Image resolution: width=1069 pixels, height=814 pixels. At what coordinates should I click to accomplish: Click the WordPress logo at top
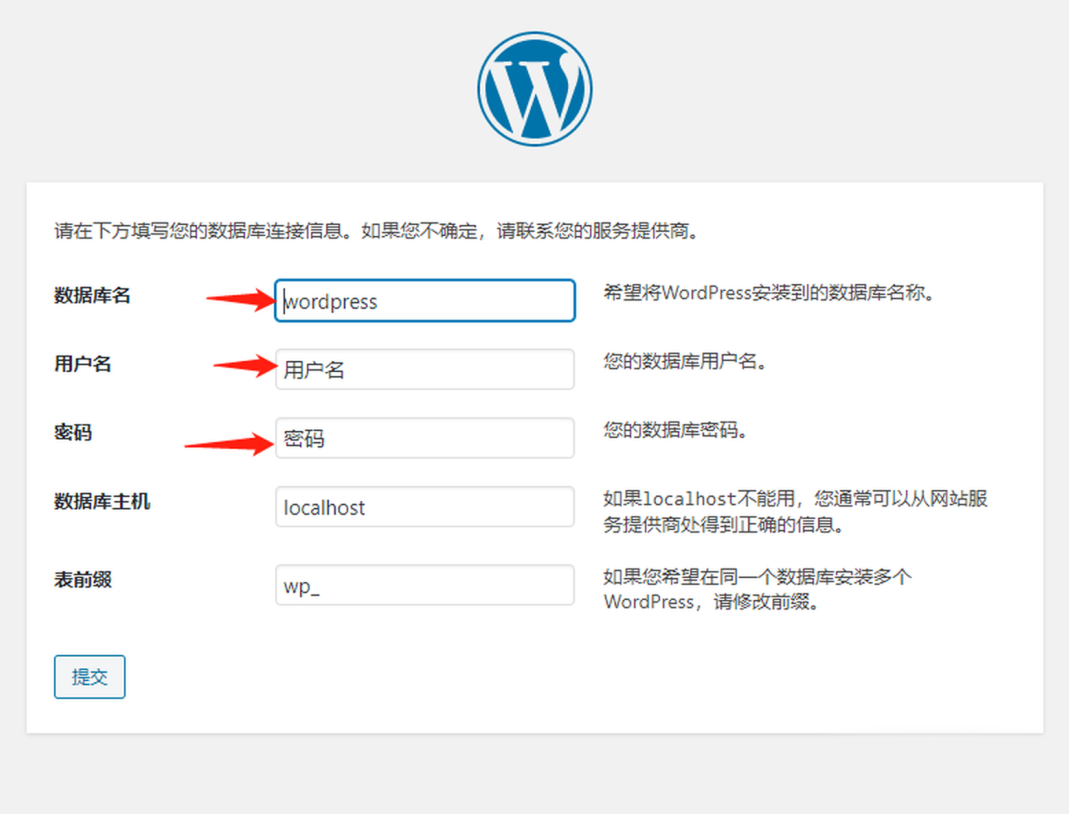point(534,89)
